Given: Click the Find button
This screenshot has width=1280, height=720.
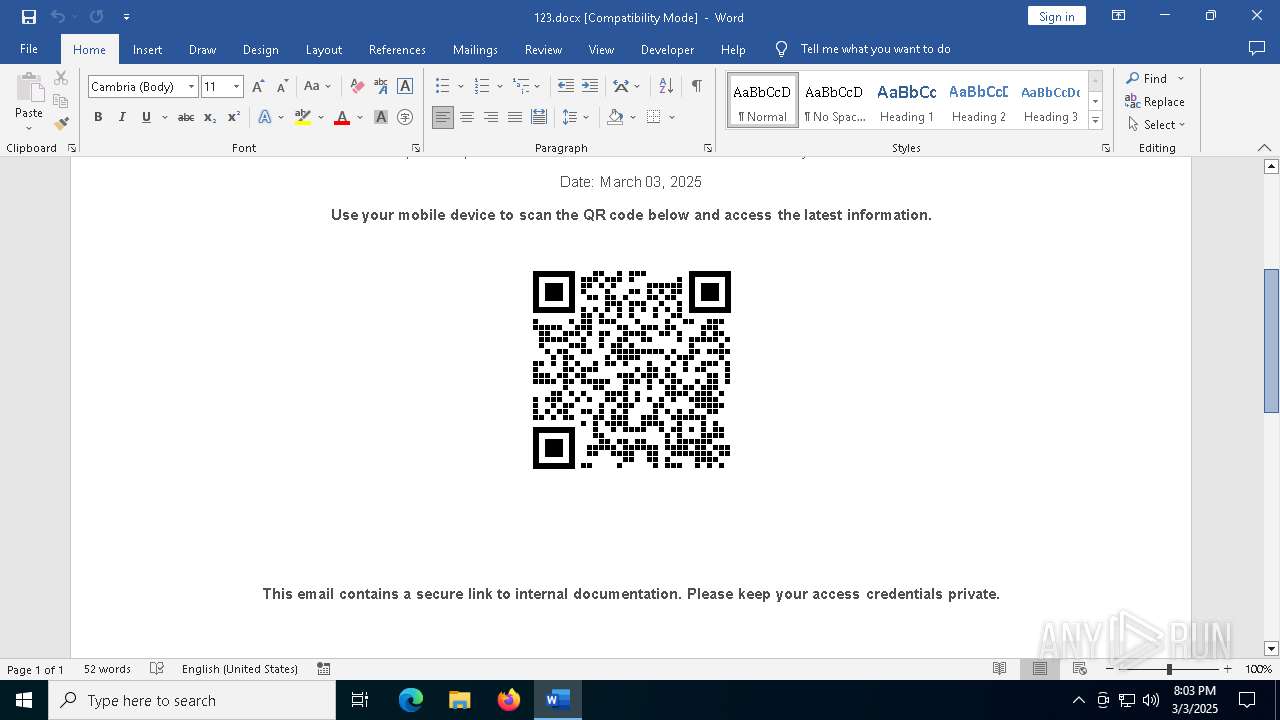Looking at the screenshot, I should pos(1146,78).
